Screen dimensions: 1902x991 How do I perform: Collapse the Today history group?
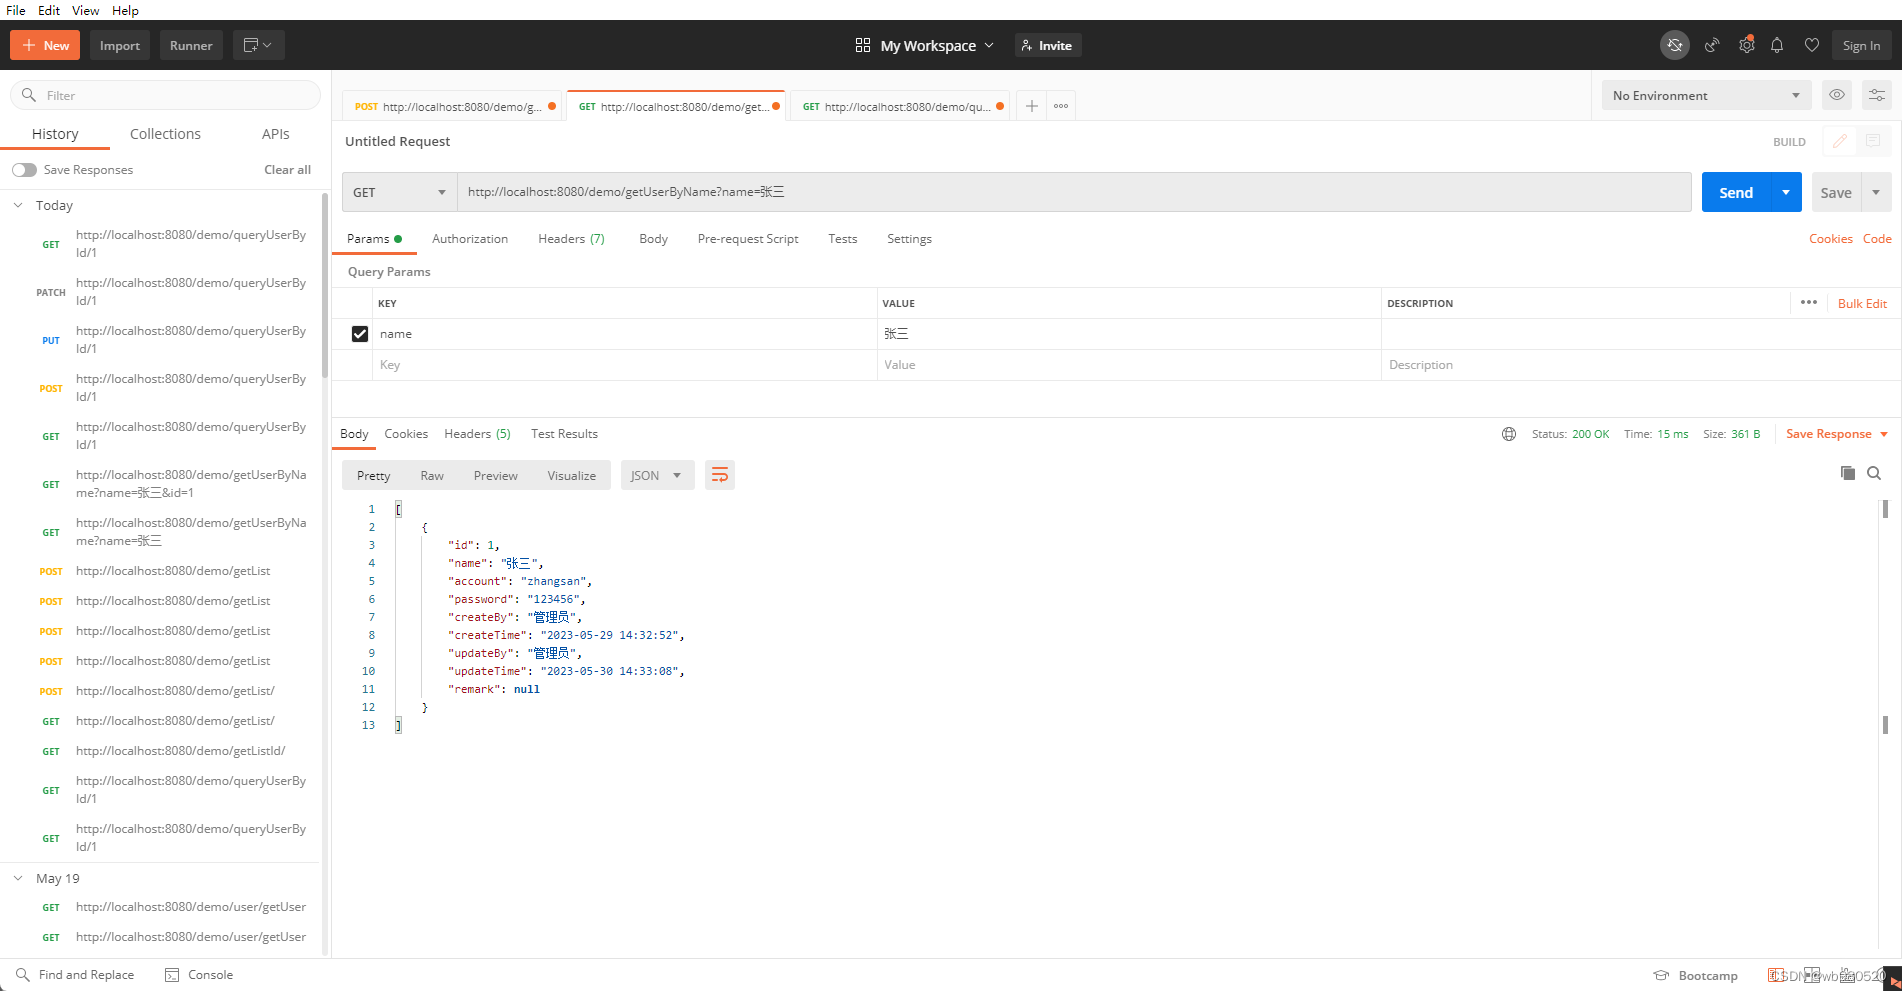18,205
